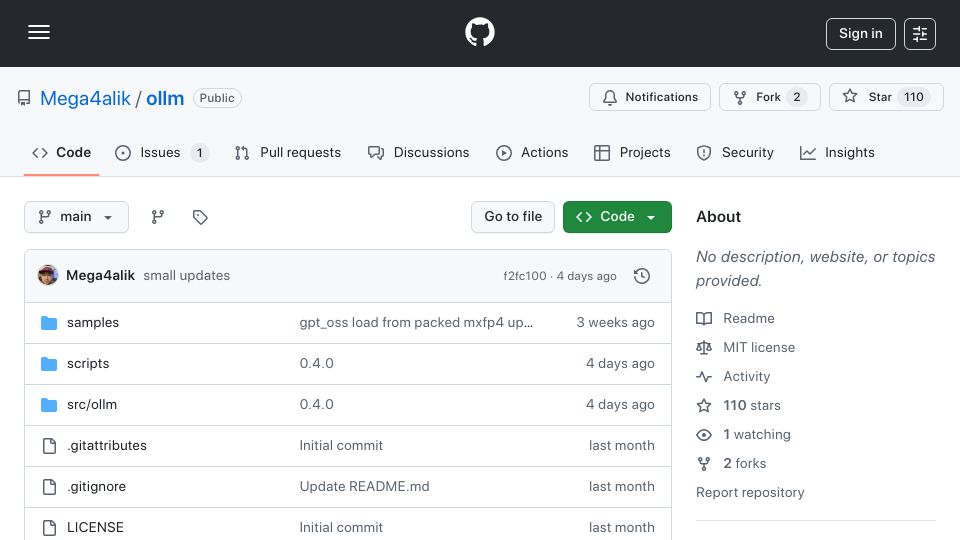Switch to the Code tab
This screenshot has width=960, height=540.
tap(61, 152)
